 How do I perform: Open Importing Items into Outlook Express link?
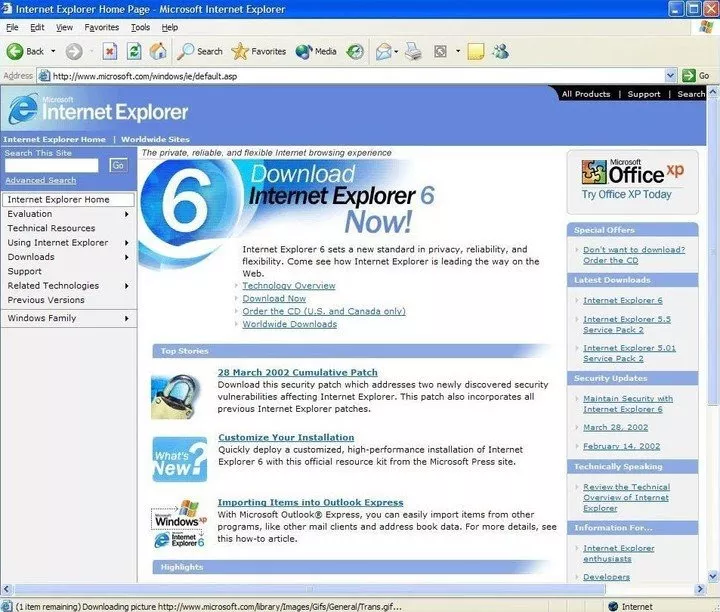pyautogui.click(x=310, y=503)
